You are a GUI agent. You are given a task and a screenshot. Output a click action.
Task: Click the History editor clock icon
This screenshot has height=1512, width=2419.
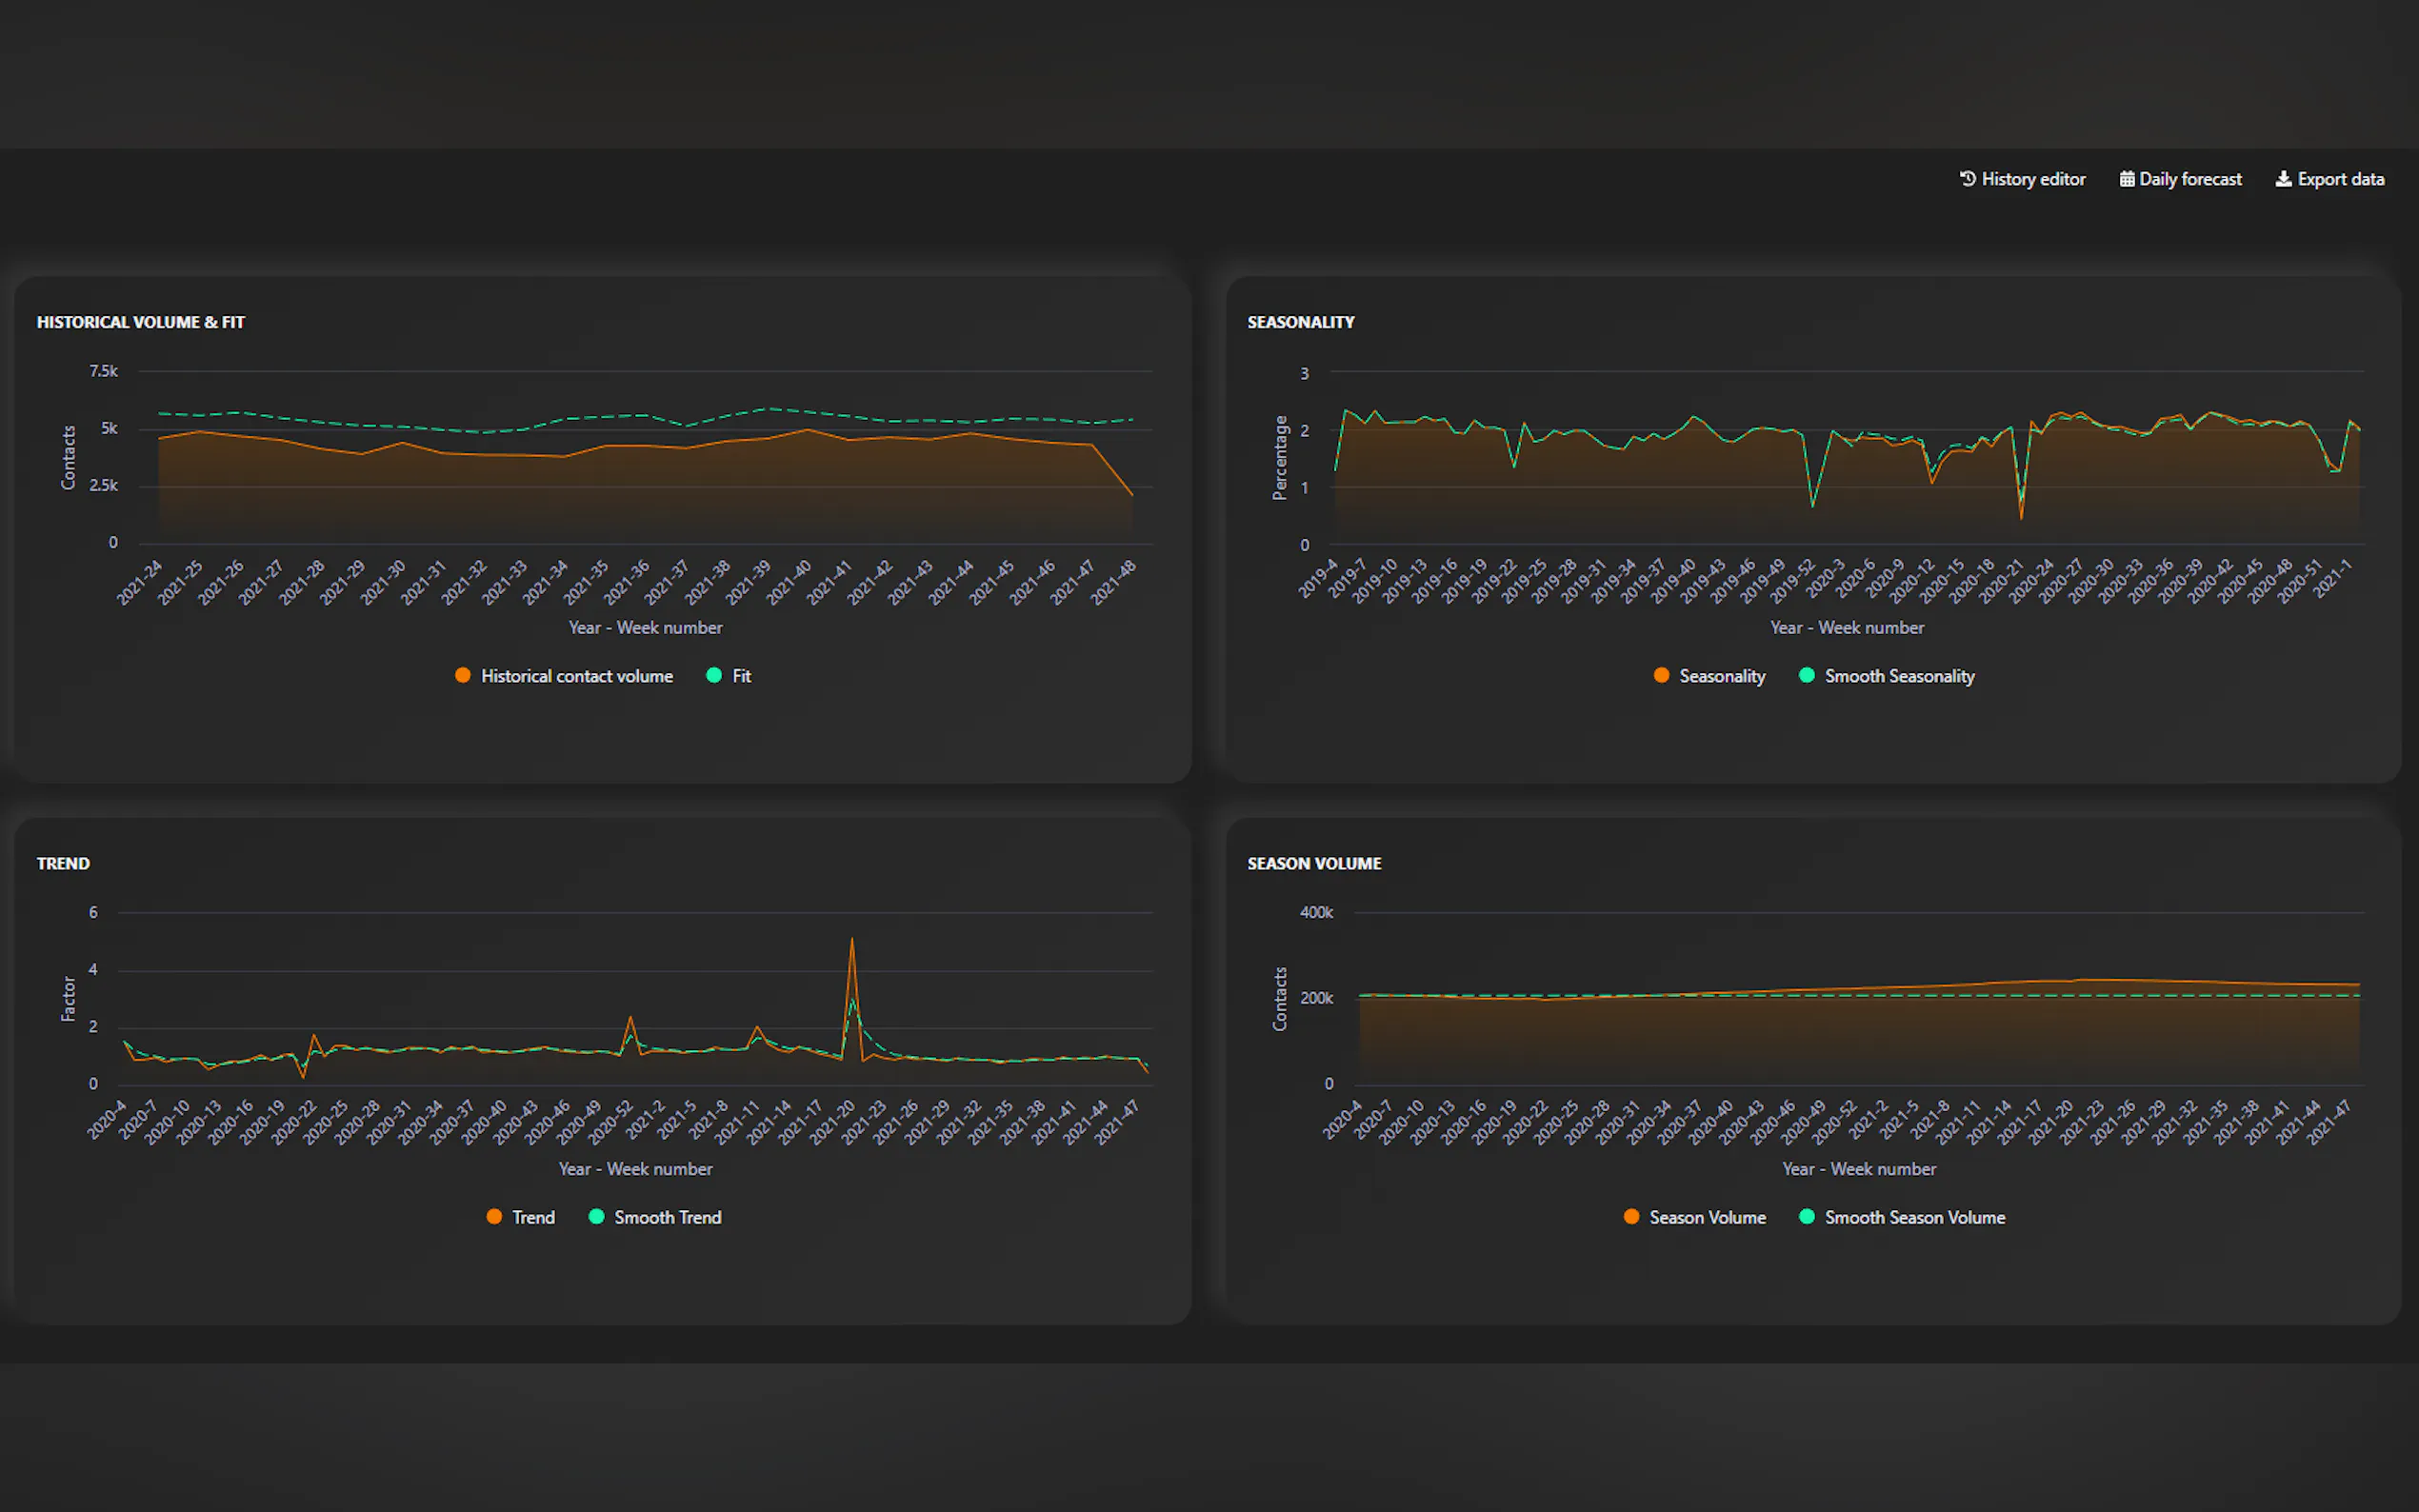click(x=1967, y=179)
